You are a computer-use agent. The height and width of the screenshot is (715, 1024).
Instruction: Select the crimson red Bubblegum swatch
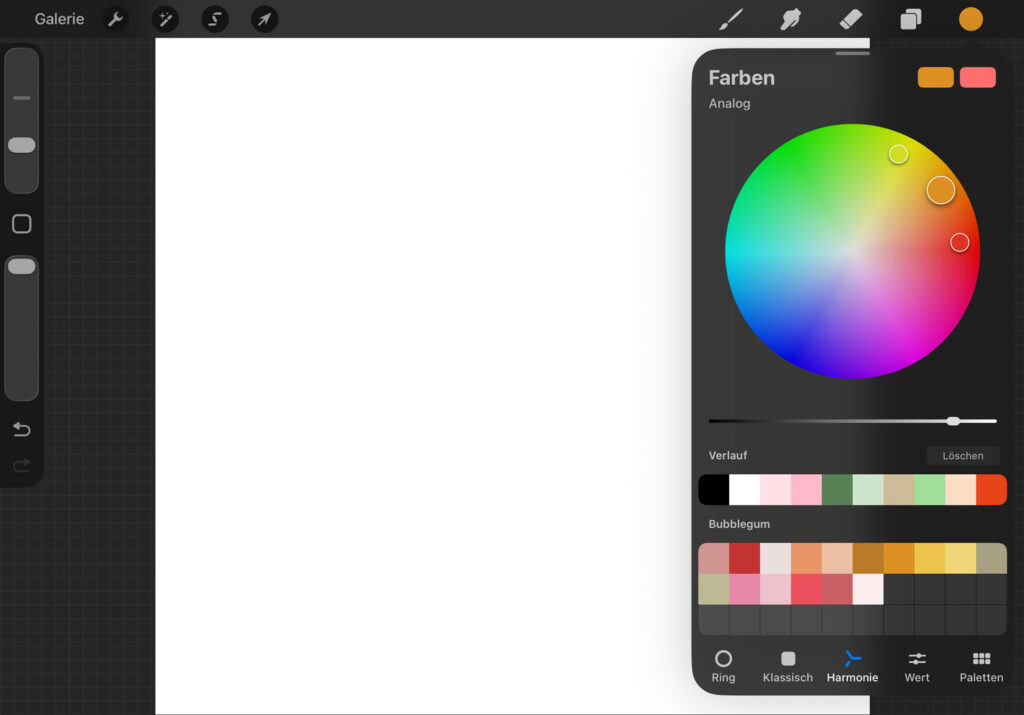pyautogui.click(x=744, y=558)
